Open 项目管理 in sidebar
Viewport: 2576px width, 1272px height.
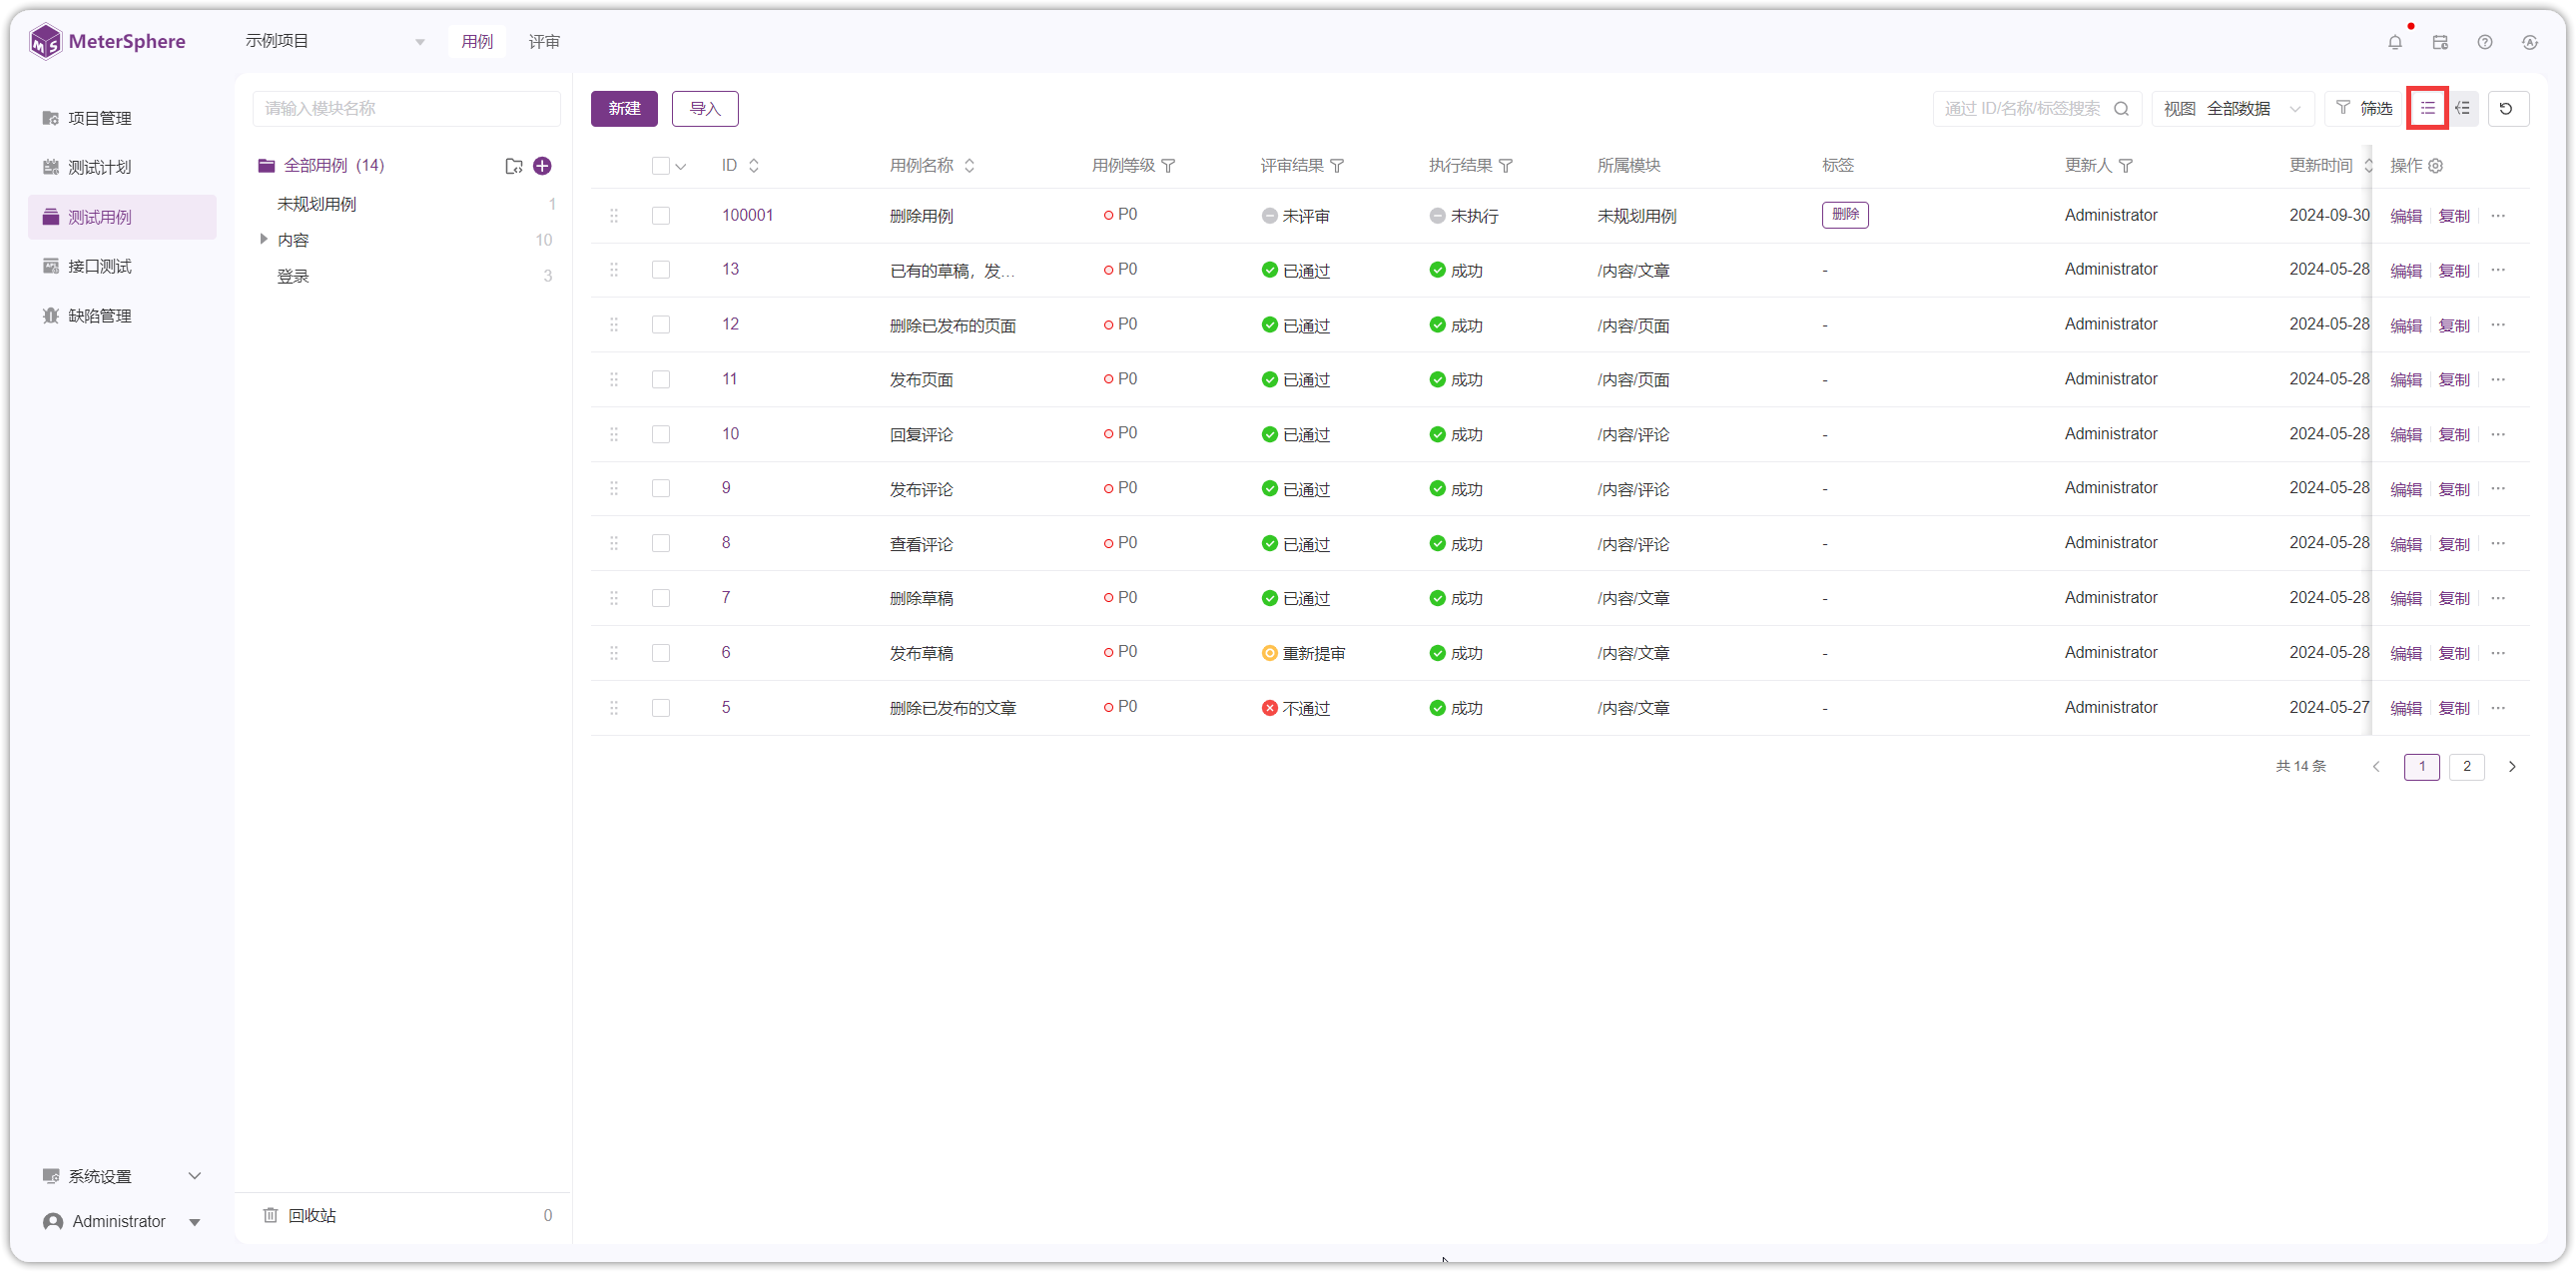pos(122,118)
